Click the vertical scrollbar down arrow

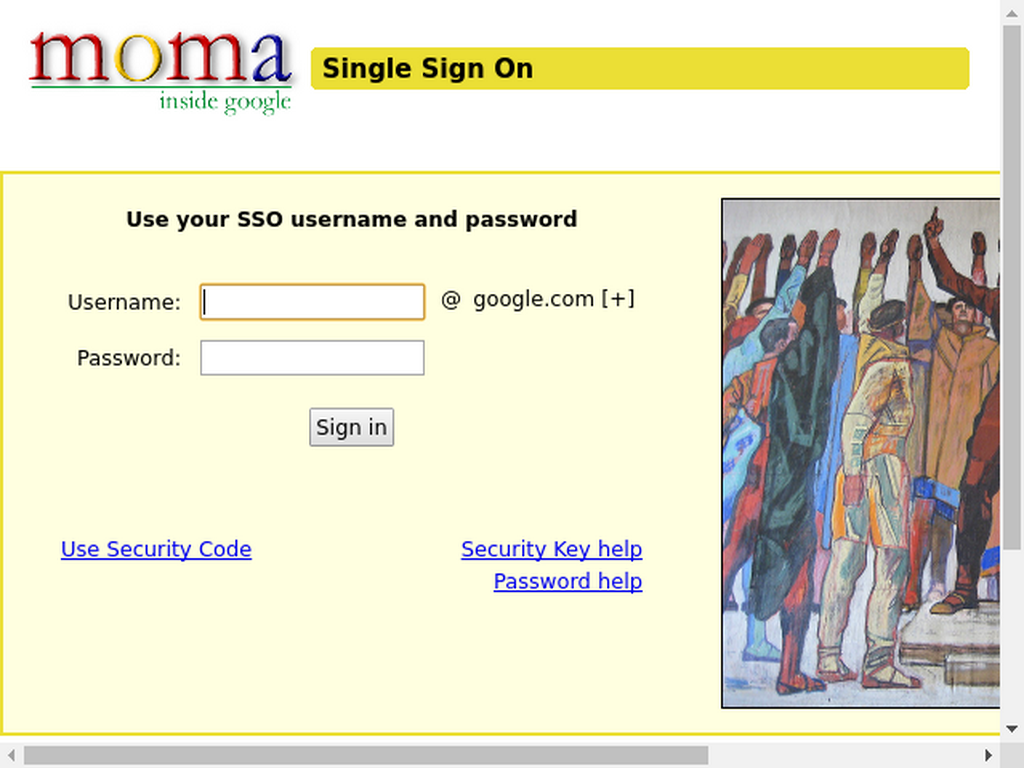point(1012,728)
